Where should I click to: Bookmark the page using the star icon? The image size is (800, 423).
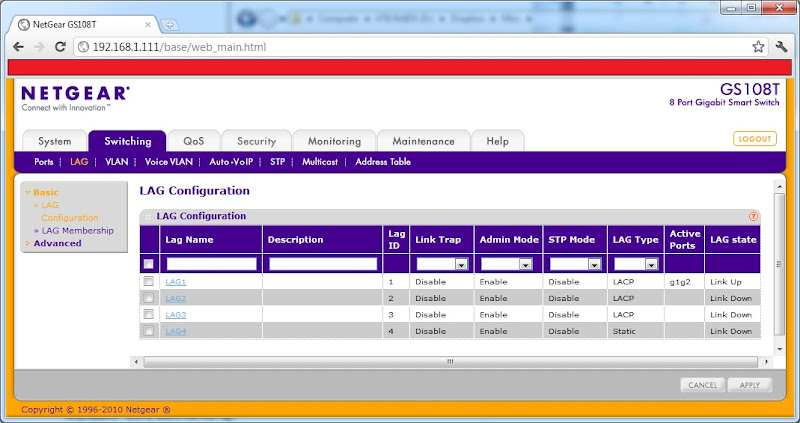(758, 47)
